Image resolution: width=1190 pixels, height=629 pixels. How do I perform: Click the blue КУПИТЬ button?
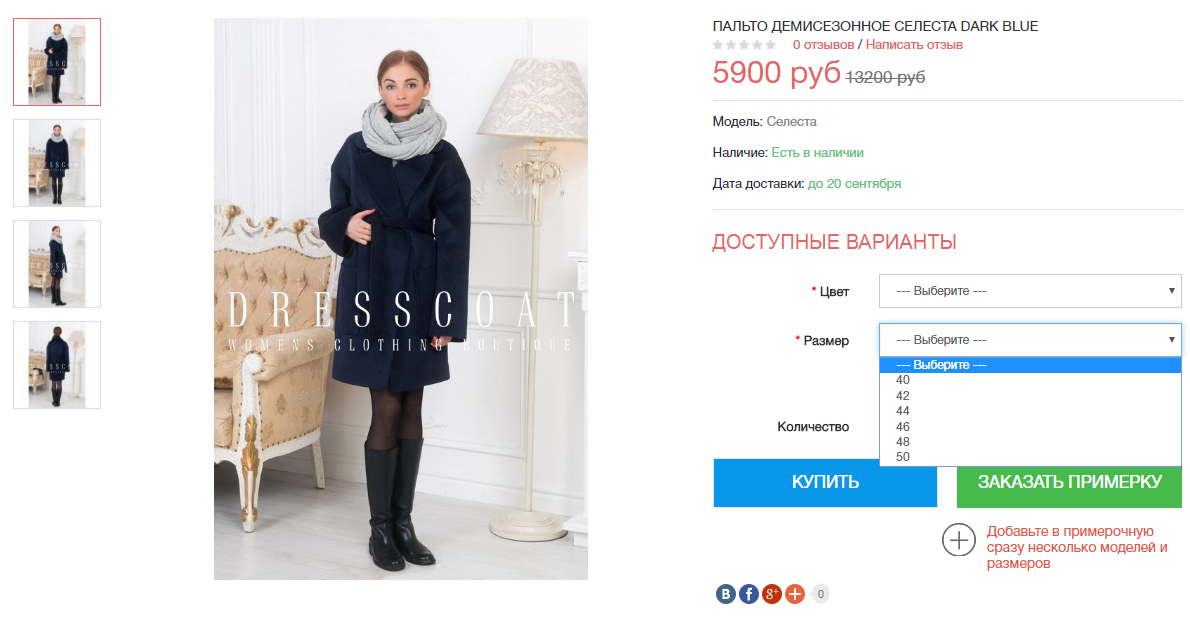(x=825, y=483)
